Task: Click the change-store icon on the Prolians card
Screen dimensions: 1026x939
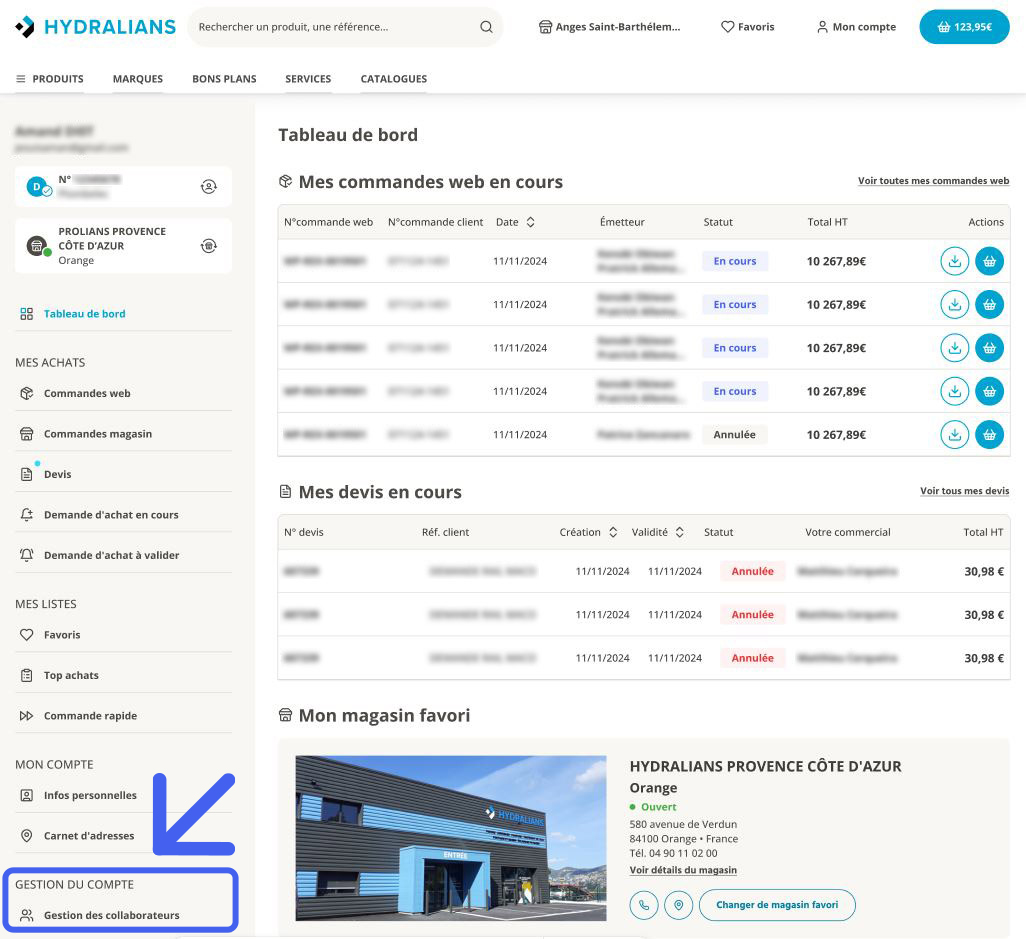Action: 208,246
